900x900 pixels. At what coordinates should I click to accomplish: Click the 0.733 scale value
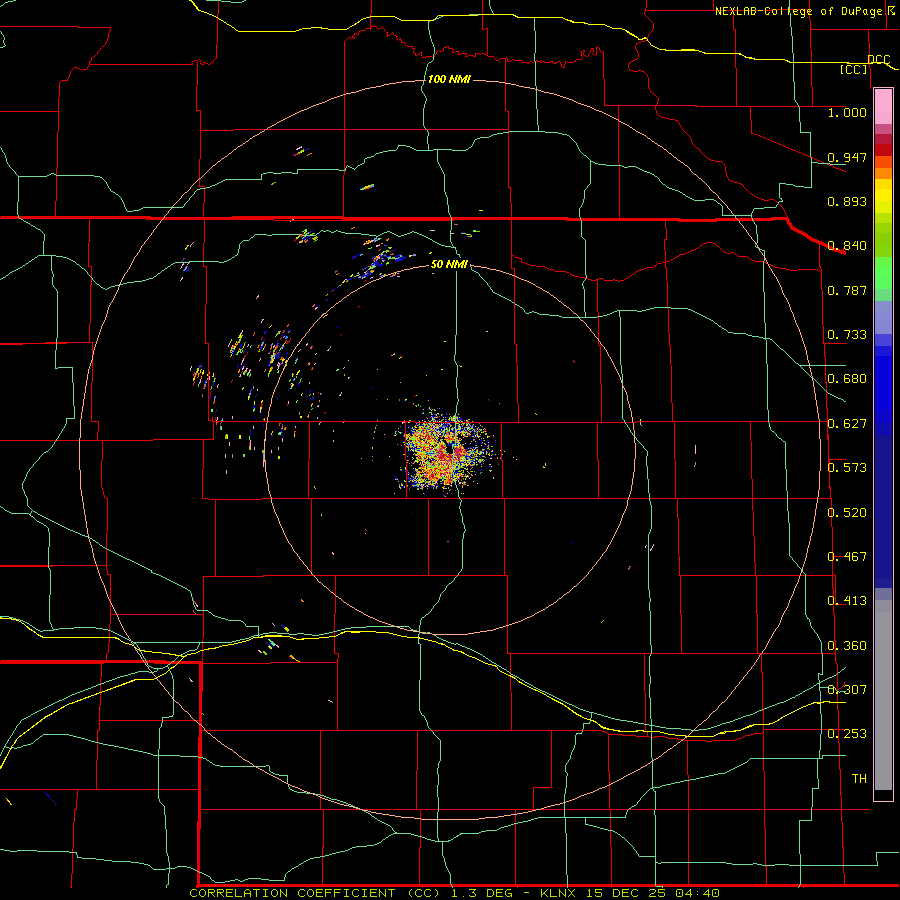pos(847,335)
